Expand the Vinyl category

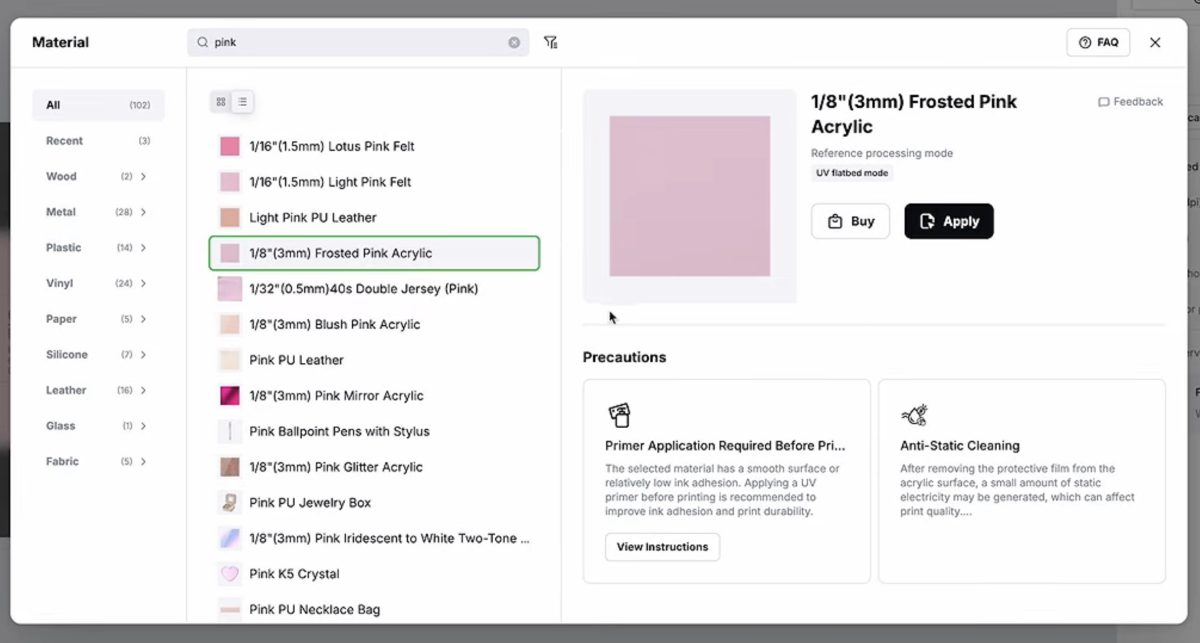click(143, 283)
